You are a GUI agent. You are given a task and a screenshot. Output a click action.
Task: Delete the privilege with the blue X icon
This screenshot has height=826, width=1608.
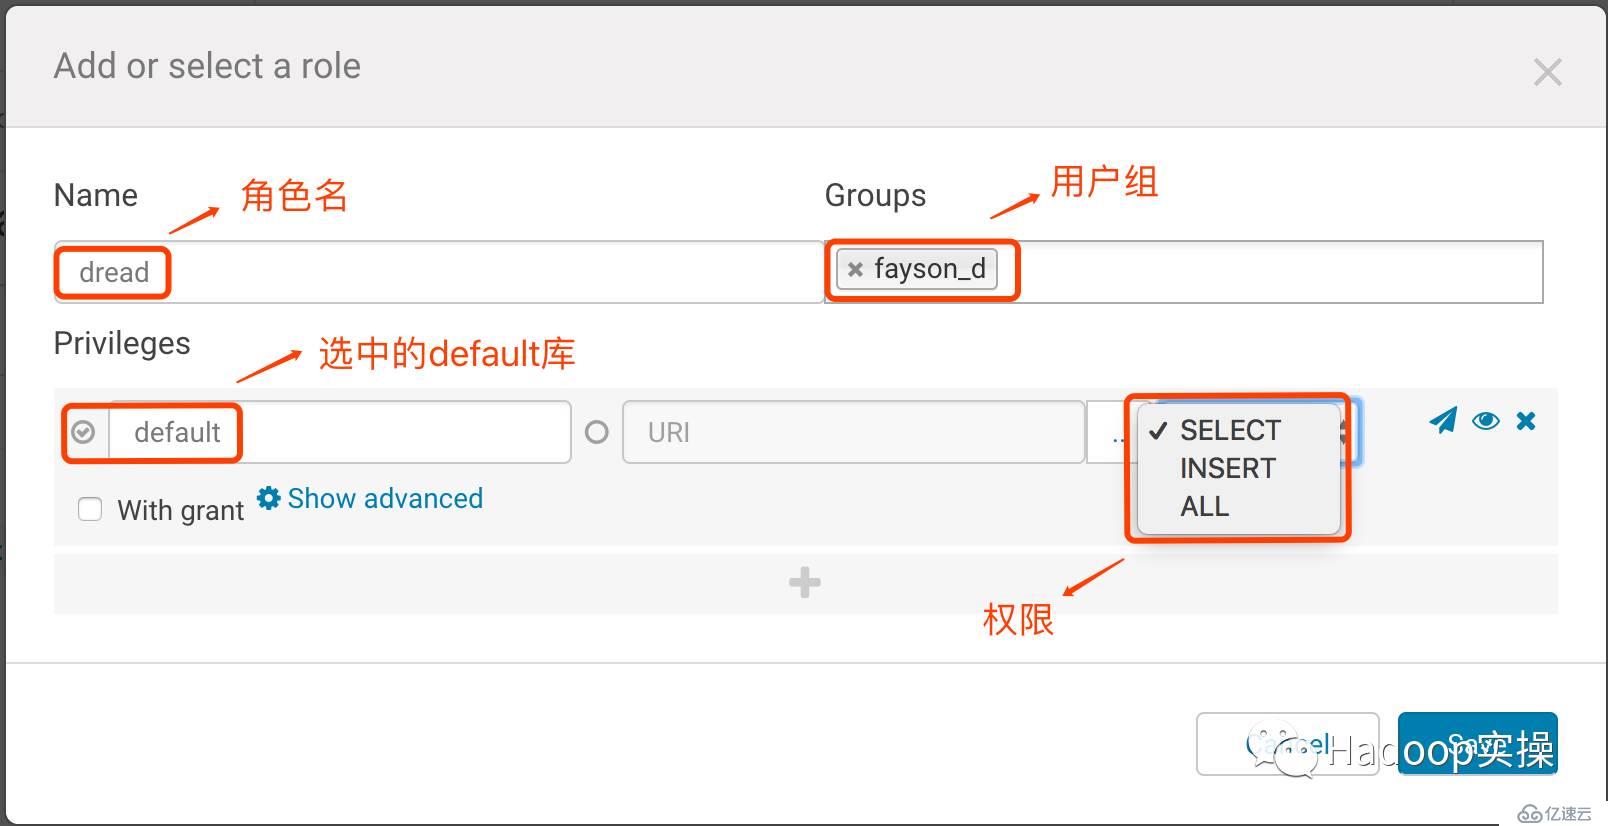pyautogui.click(x=1526, y=421)
